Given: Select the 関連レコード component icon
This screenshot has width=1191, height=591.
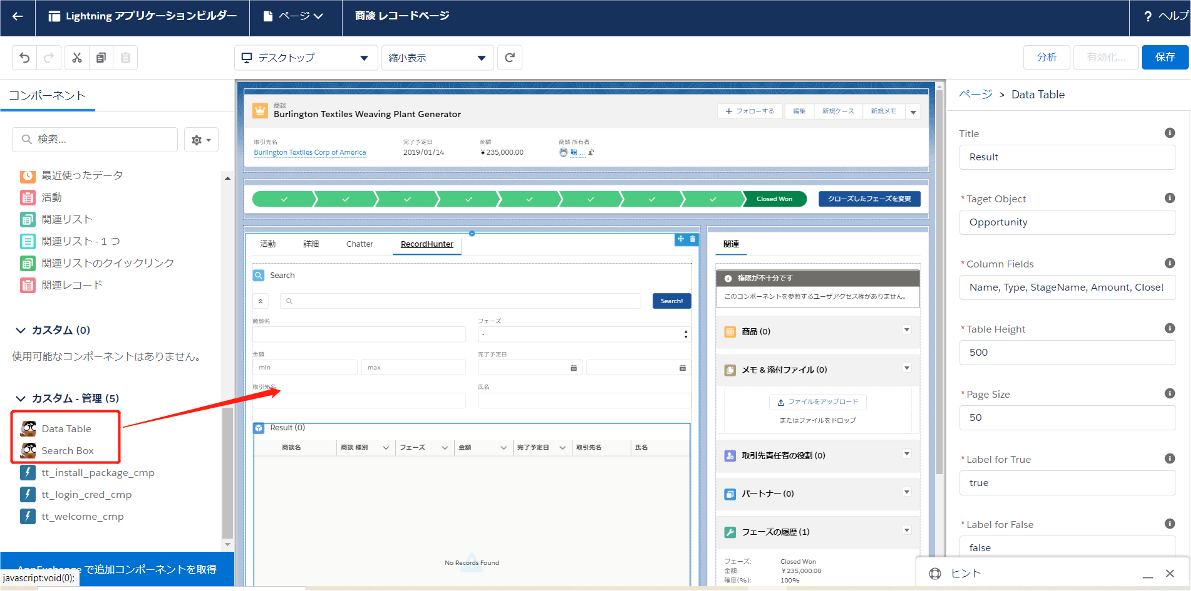Looking at the screenshot, I should (27, 285).
